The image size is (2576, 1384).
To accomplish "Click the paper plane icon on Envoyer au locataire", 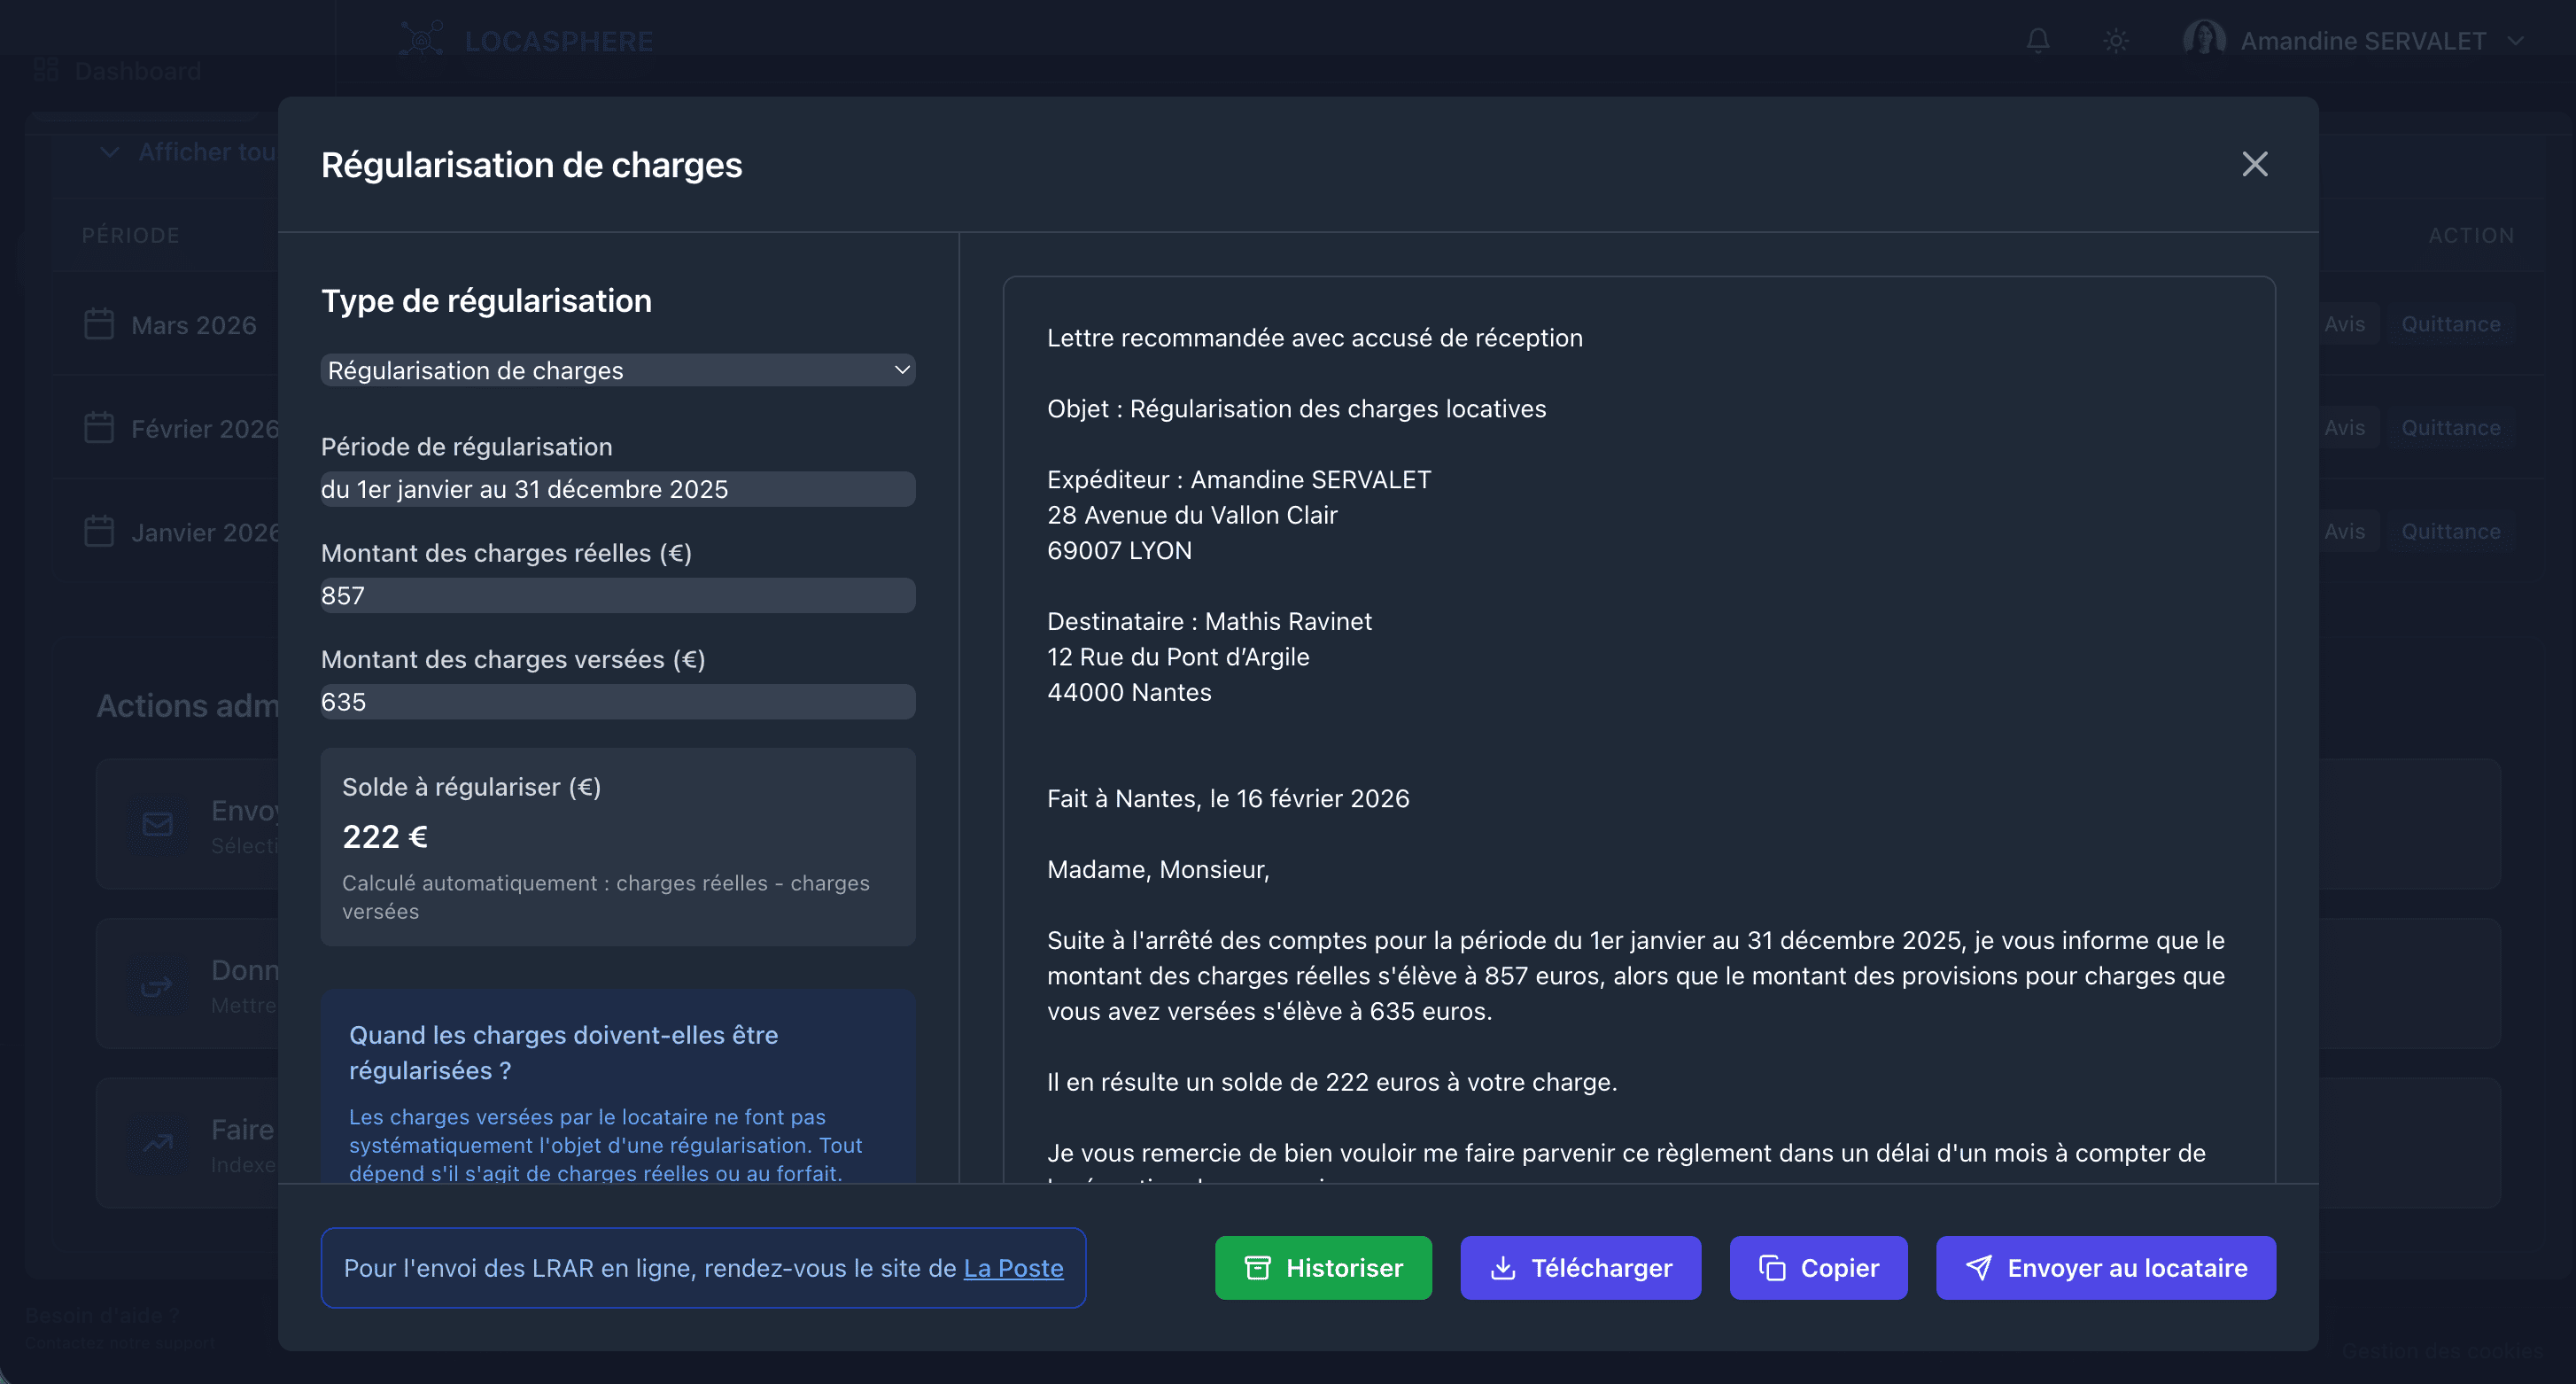I will [x=1979, y=1267].
